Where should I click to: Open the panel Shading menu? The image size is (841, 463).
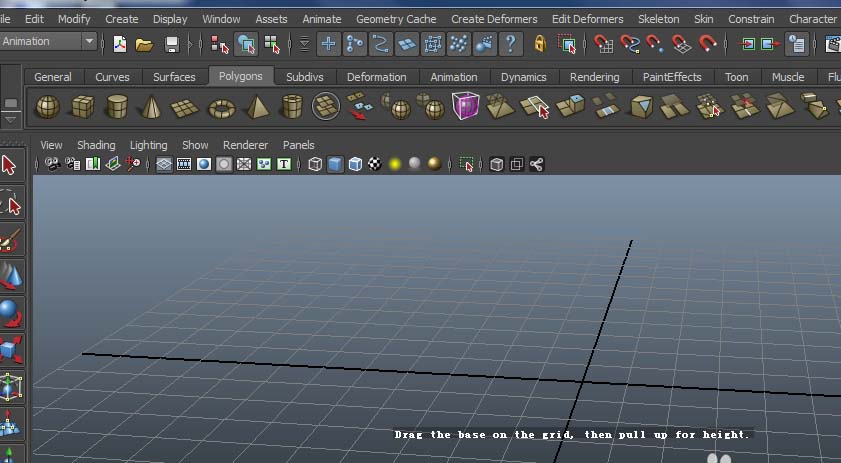coord(96,145)
